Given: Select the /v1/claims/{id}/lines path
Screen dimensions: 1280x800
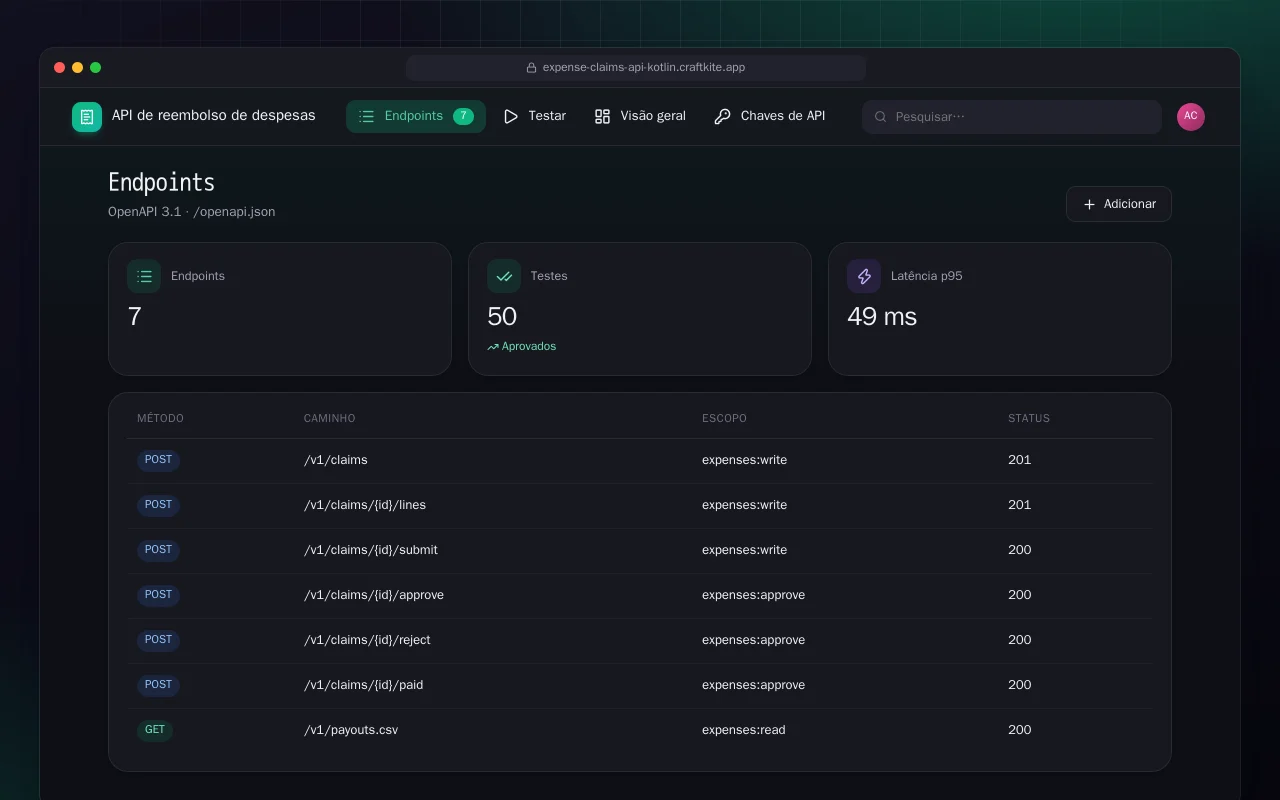Looking at the screenshot, I should click(x=365, y=505).
